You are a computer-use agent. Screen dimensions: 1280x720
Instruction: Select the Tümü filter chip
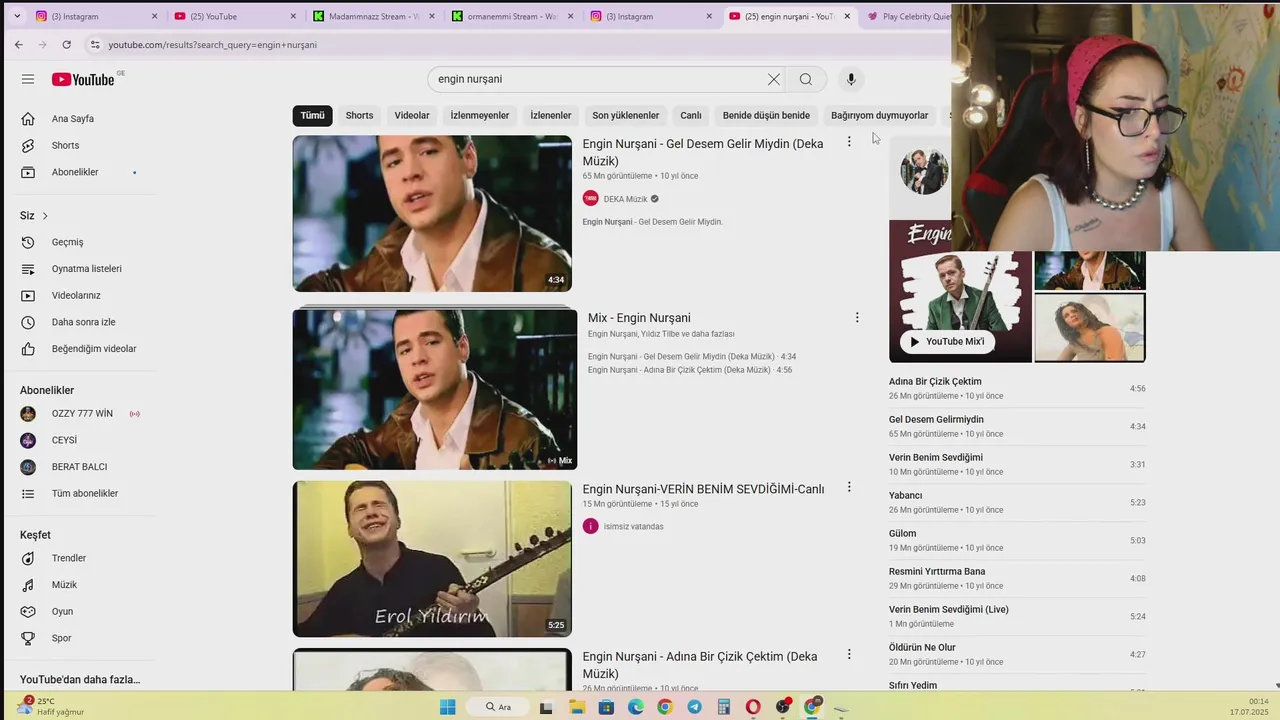click(x=312, y=116)
